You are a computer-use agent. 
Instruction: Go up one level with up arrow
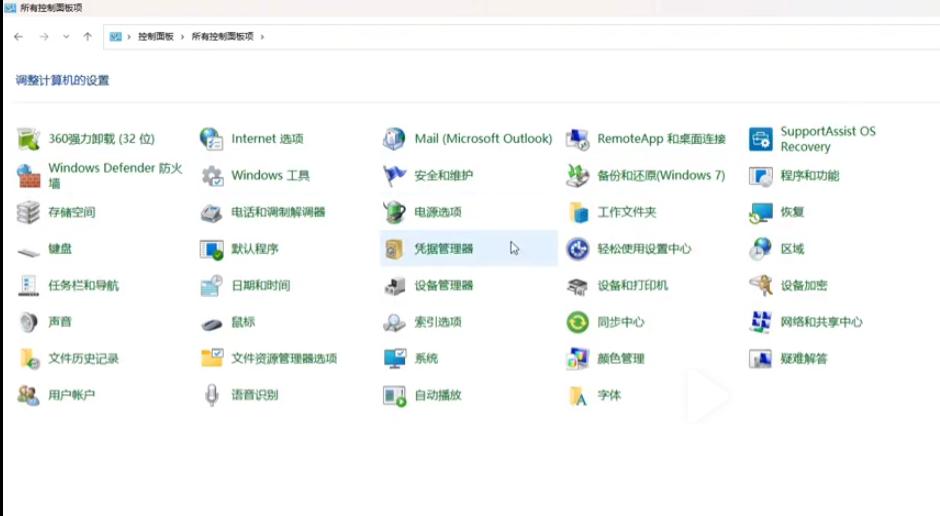88,37
